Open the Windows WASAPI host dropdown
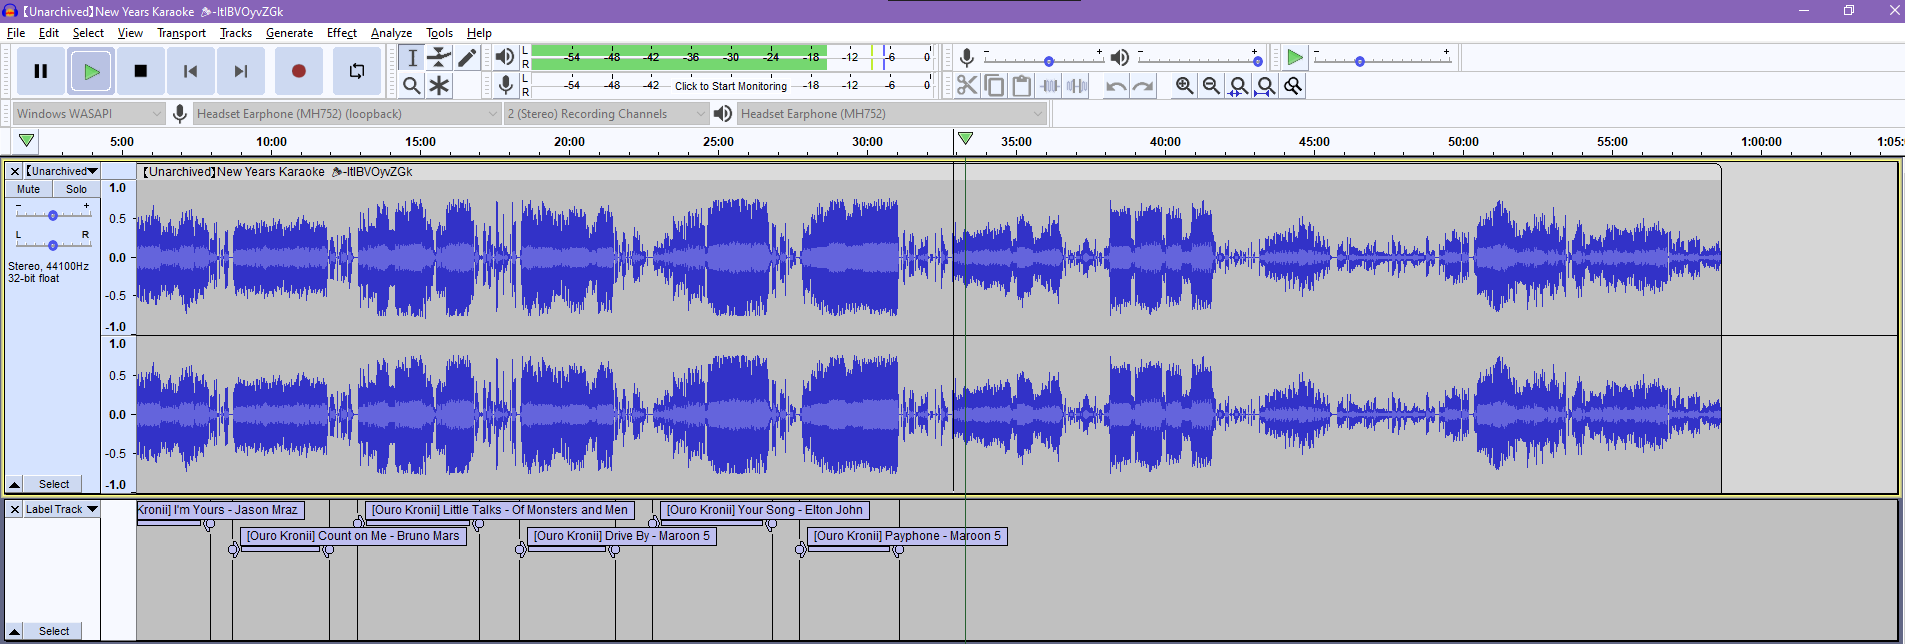1905x644 pixels. click(88, 114)
